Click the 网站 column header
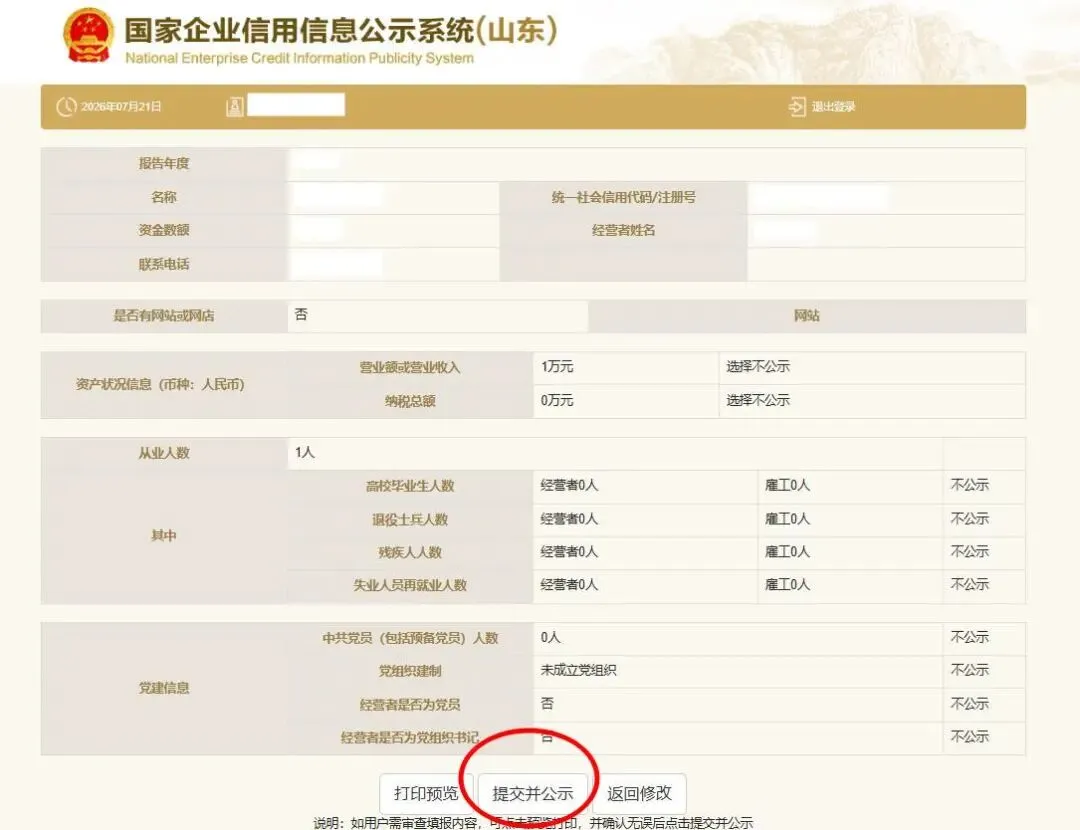This screenshot has width=1080, height=830. pos(807,315)
